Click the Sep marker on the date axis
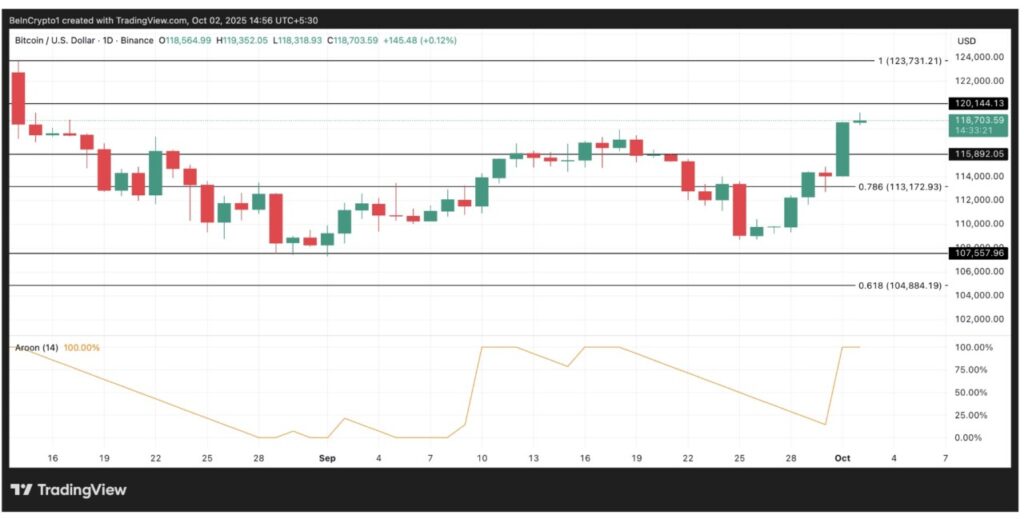Viewport: 1024px width, 519px height. click(x=327, y=457)
